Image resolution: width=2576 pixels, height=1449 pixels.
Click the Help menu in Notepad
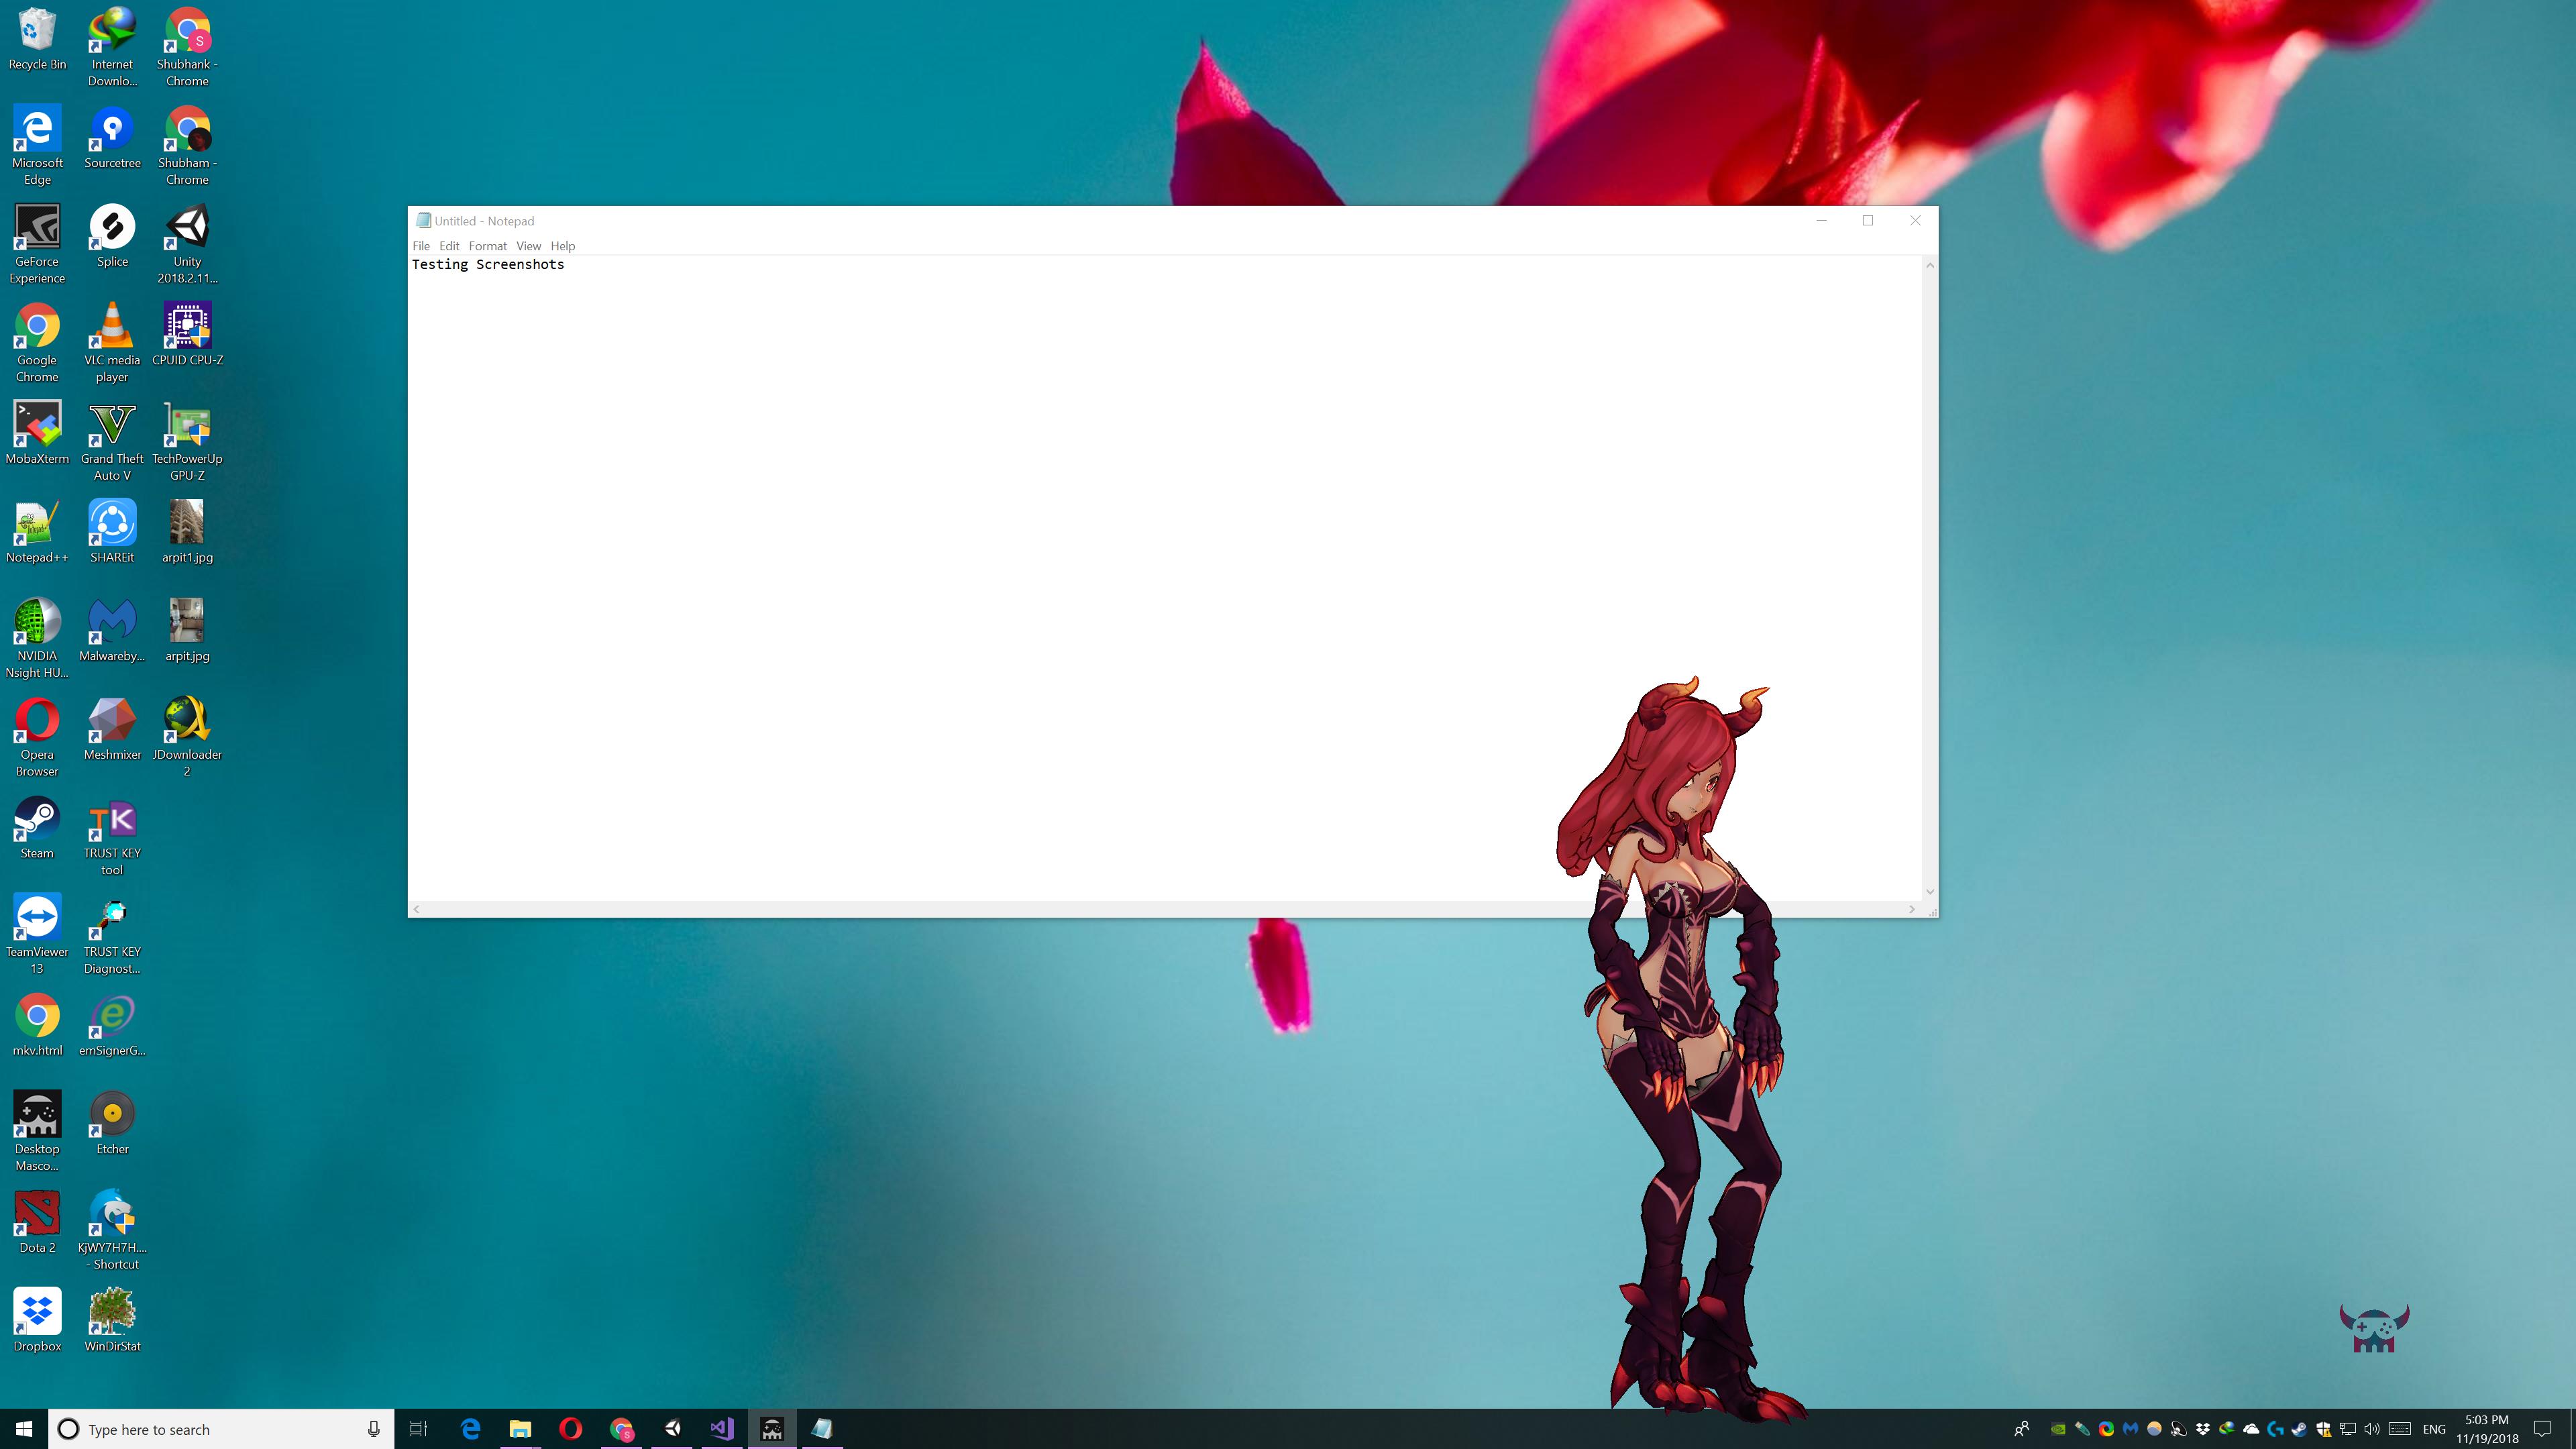[x=562, y=246]
